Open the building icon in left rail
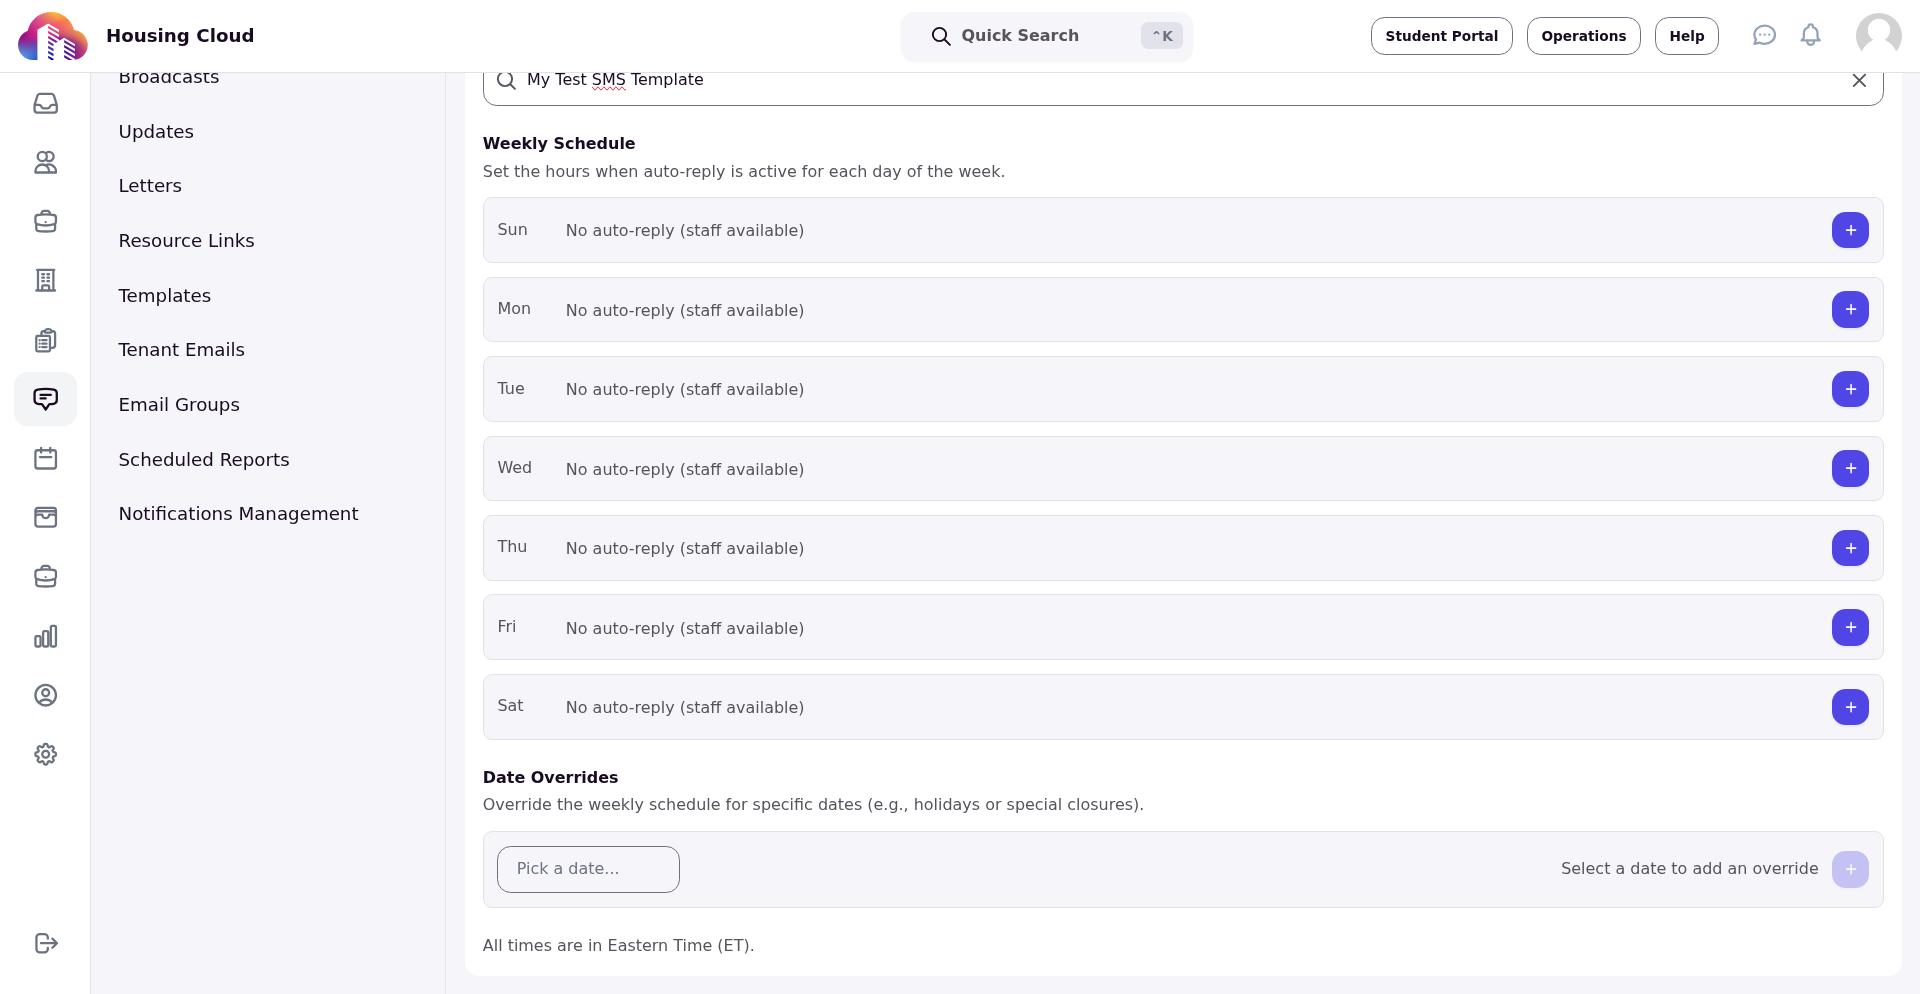The image size is (1920, 994). 45,281
